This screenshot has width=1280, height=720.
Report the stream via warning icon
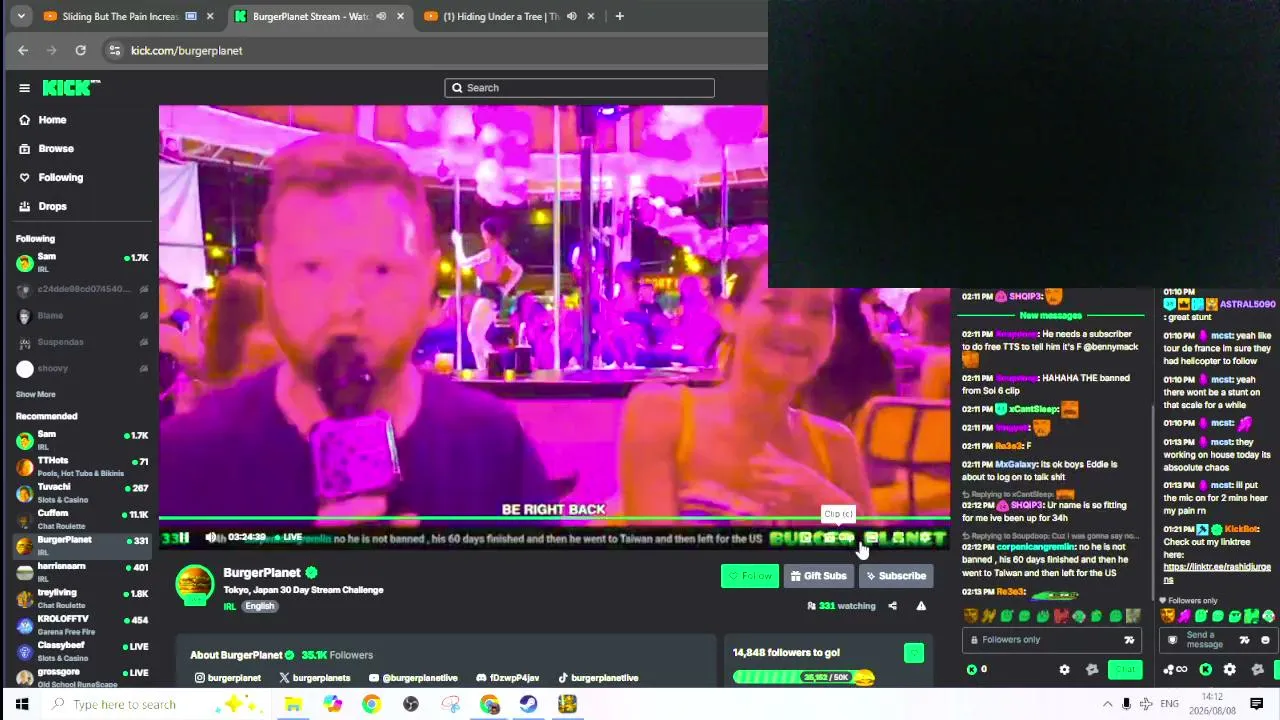click(x=921, y=606)
